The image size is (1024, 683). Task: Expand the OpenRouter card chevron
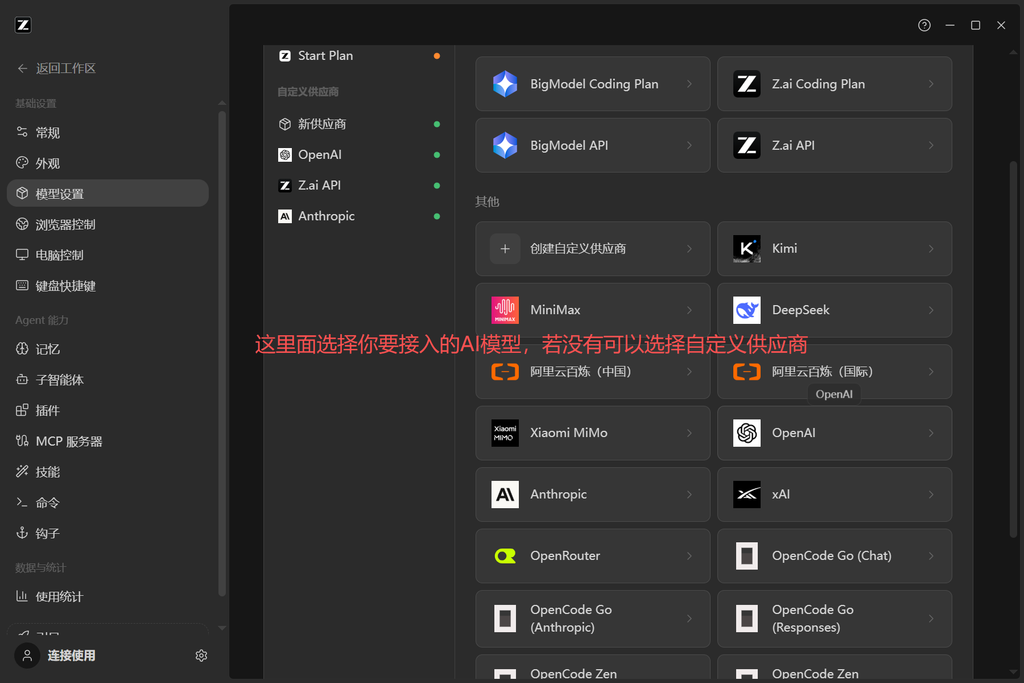[x=689, y=556]
